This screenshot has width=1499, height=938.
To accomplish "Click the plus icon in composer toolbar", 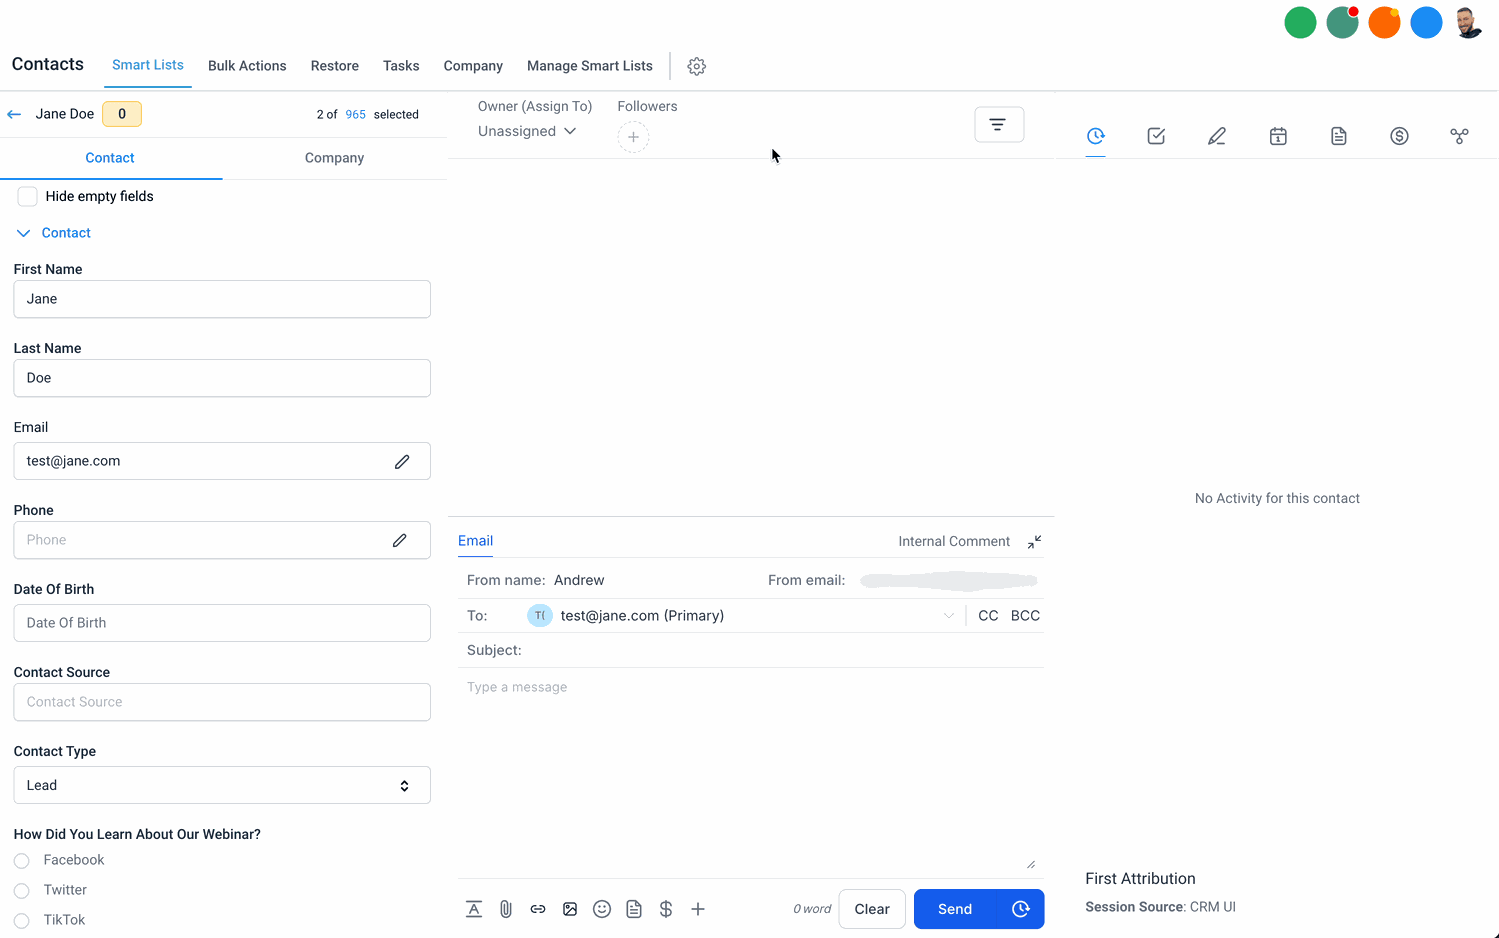I will pyautogui.click(x=698, y=909).
